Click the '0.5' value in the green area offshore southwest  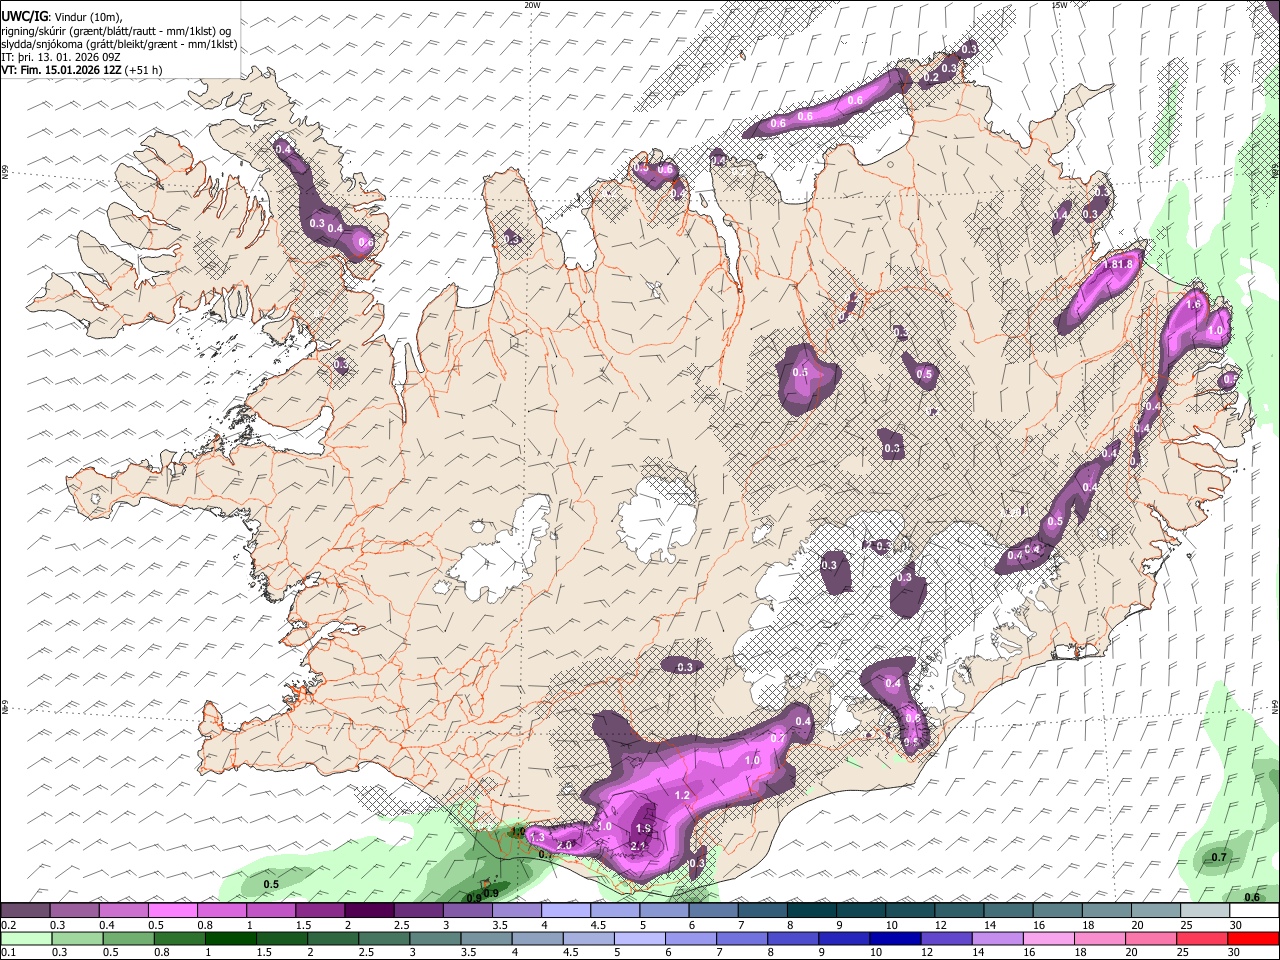pyautogui.click(x=271, y=884)
